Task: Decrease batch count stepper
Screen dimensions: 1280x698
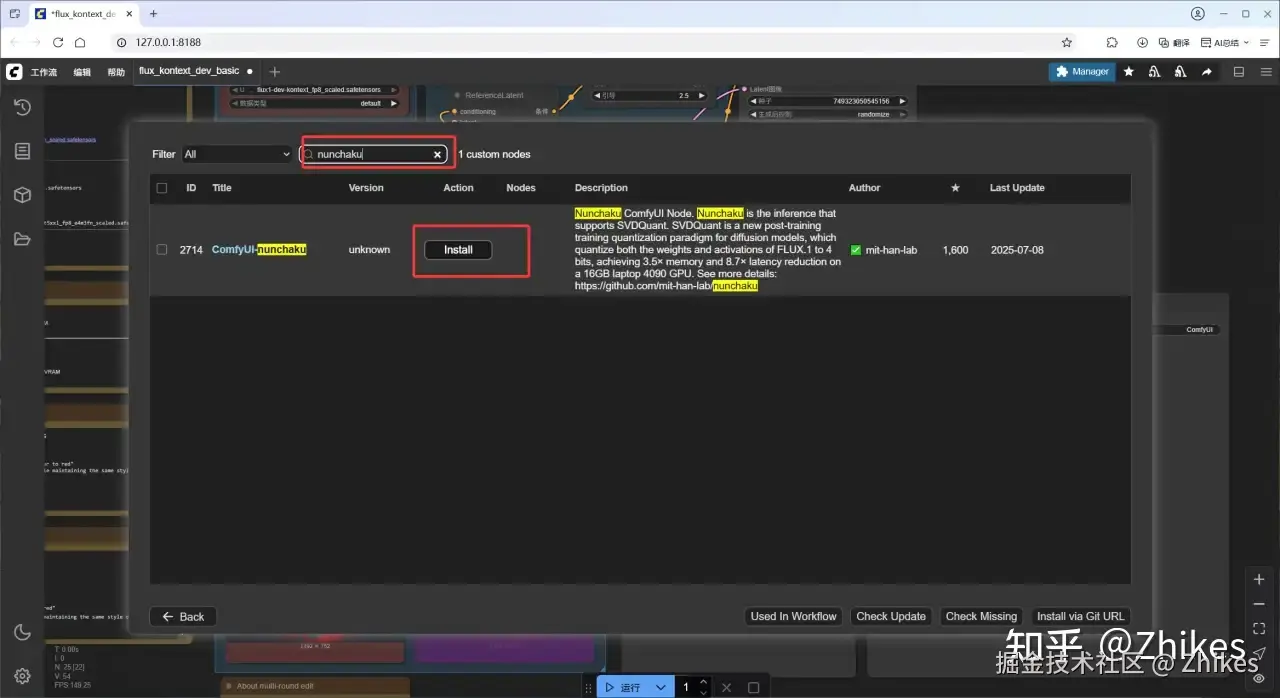Action: click(703, 692)
